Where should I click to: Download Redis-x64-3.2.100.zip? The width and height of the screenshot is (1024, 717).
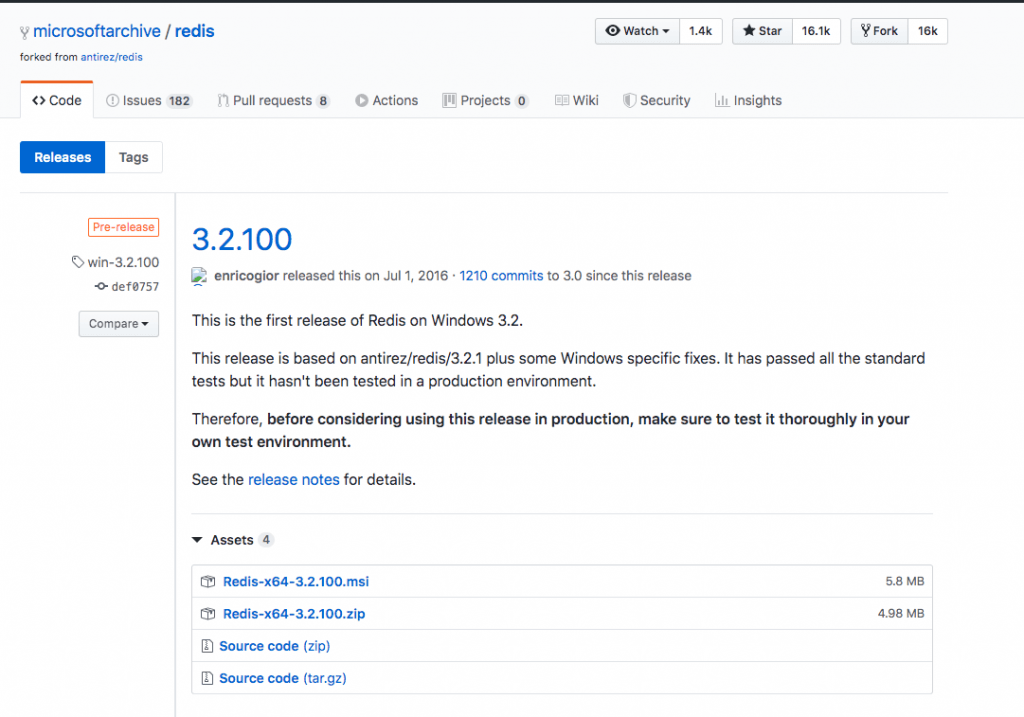[294, 614]
